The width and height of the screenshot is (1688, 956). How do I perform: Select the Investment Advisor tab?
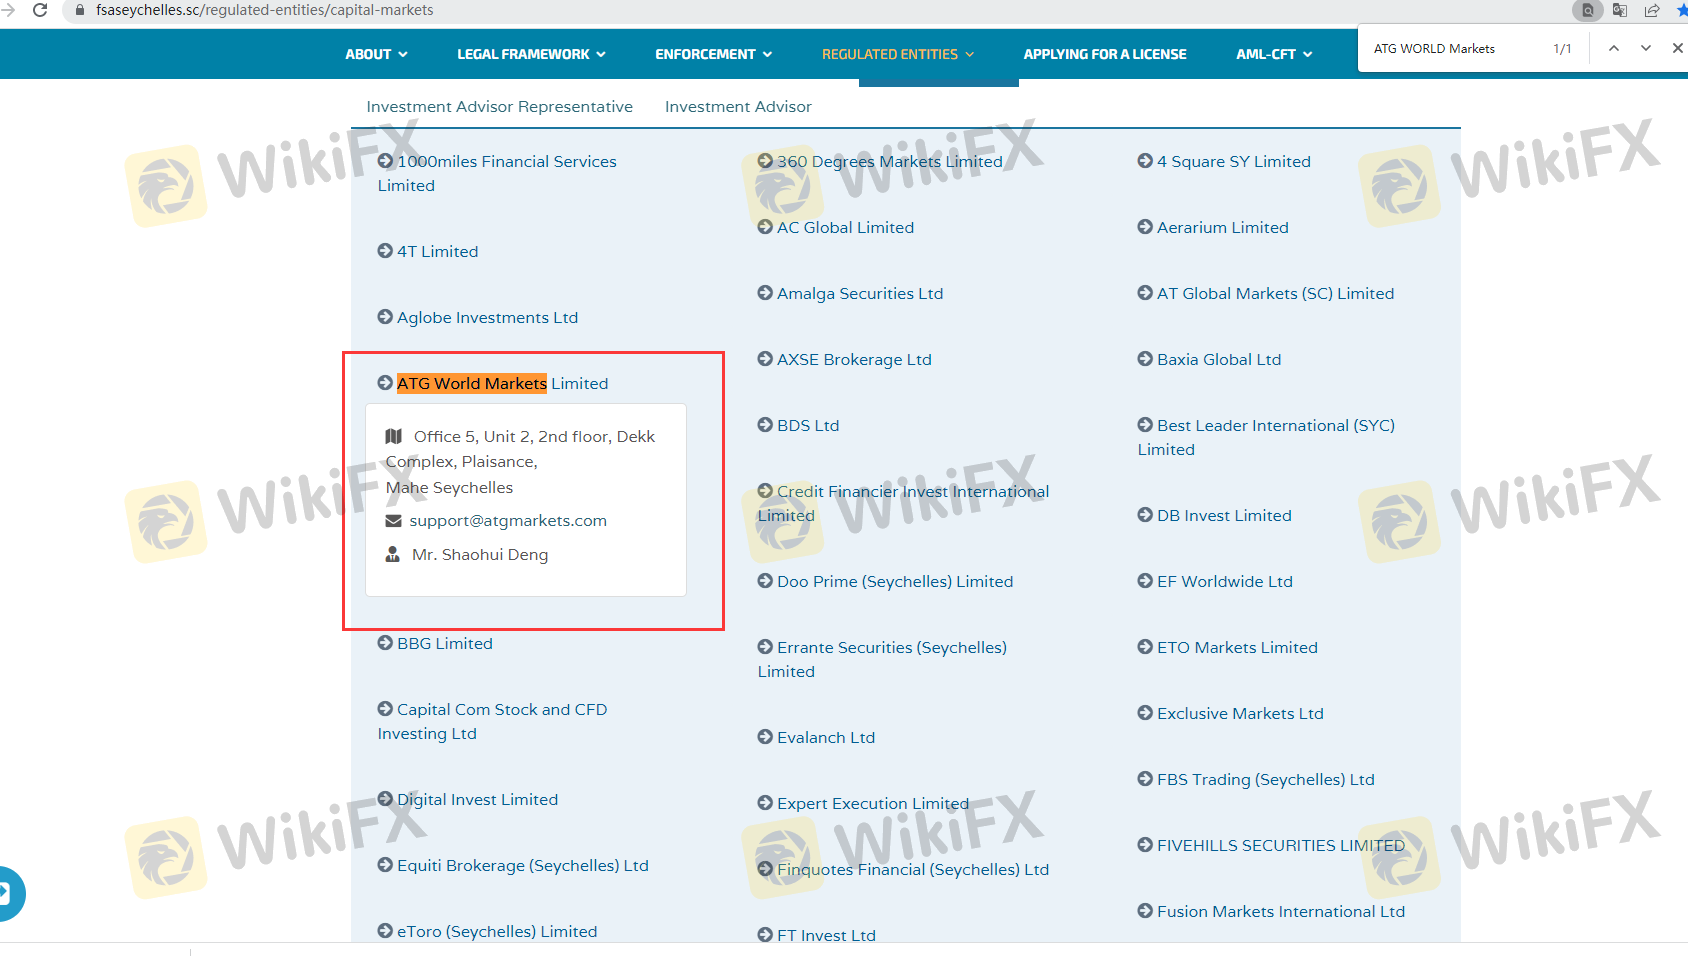(x=738, y=106)
